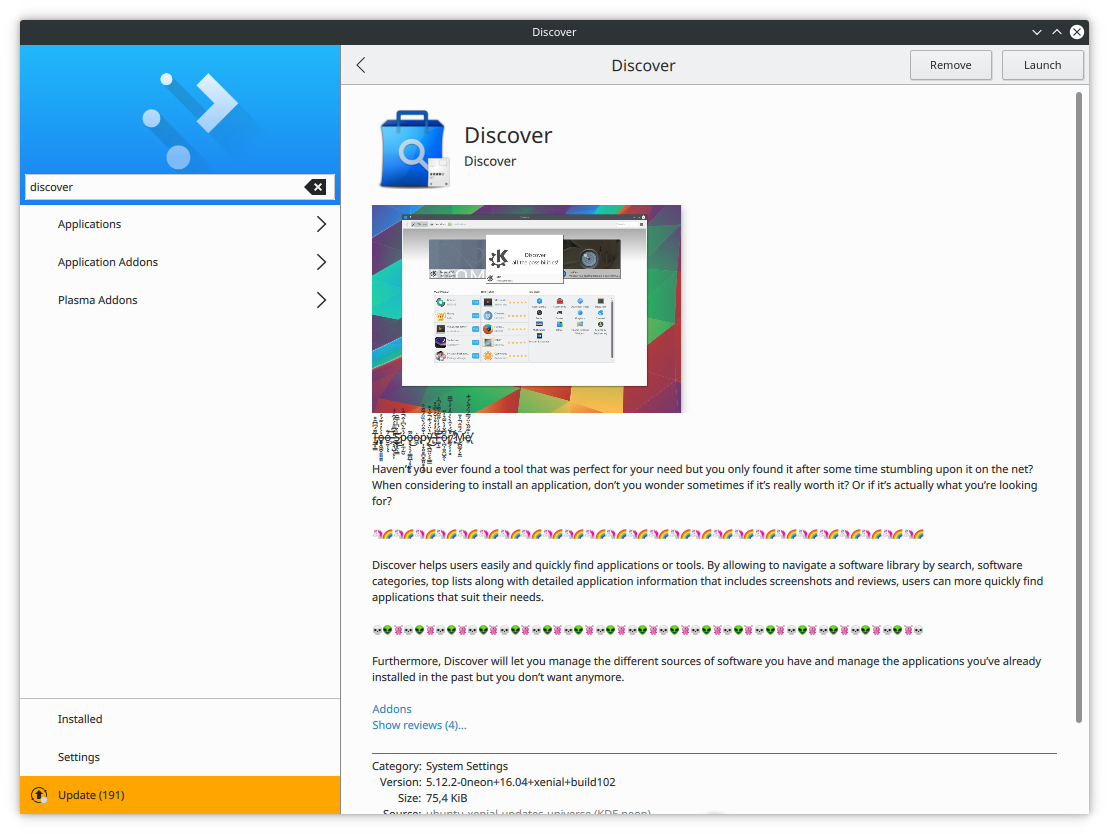Click the version text '5.12.2-0neon+16.04+xenial+build102'
The width and height of the screenshot is (1109, 834).
521,782
